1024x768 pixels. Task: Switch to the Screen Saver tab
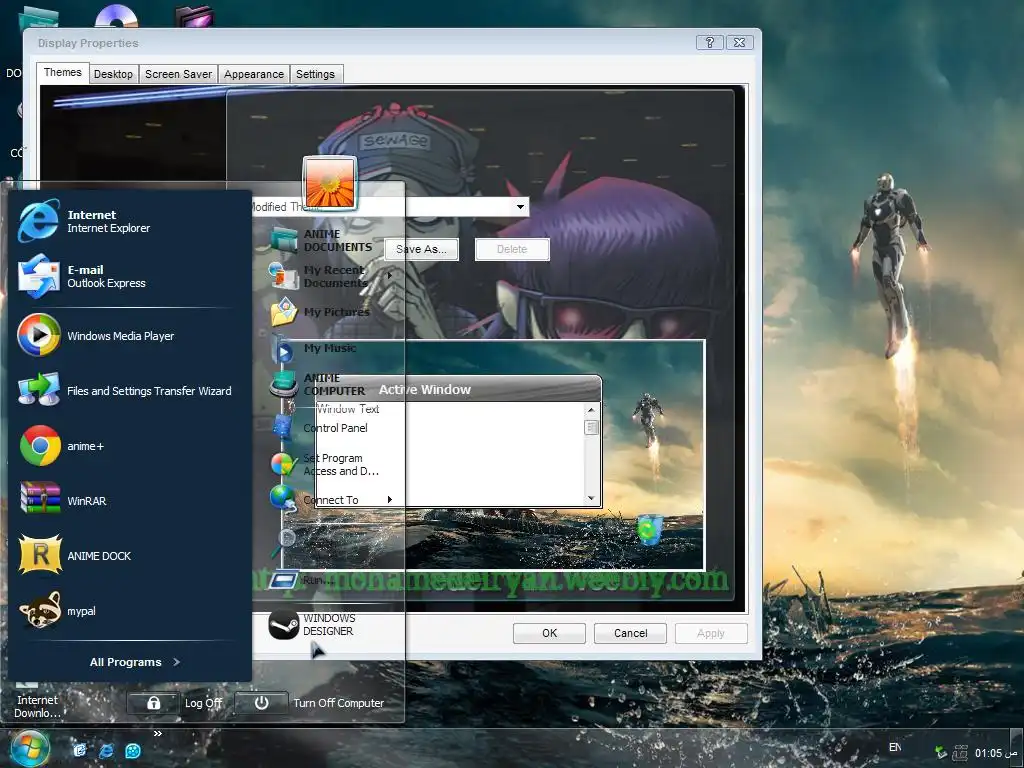point(178,74)
